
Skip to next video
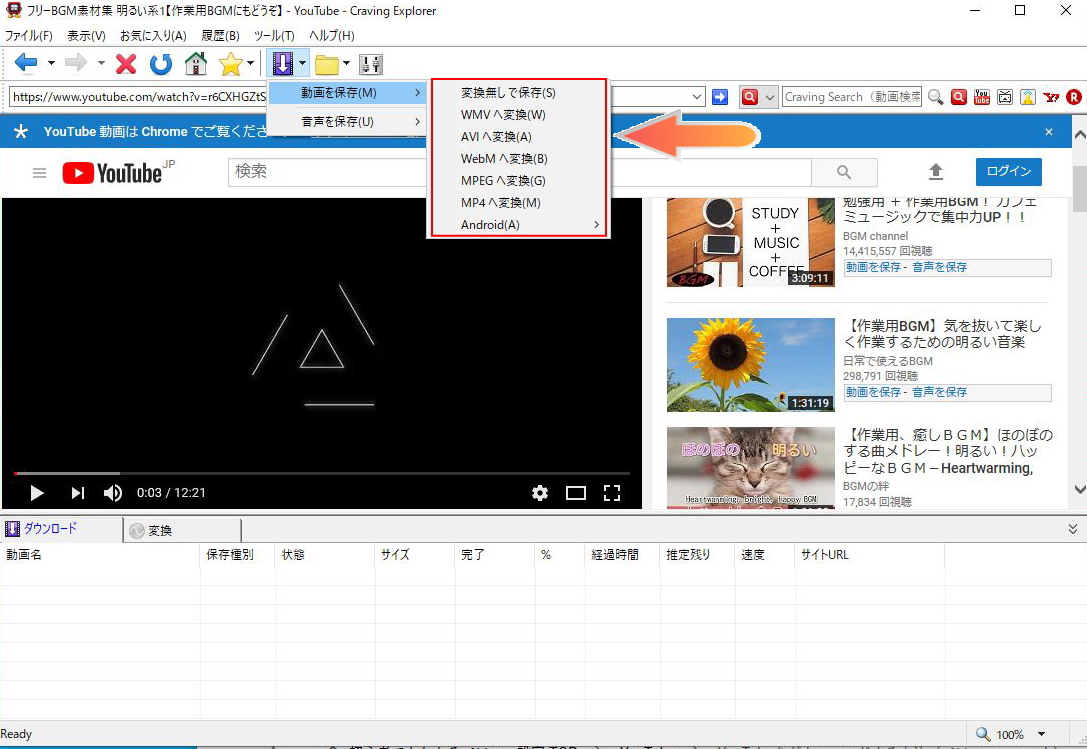78,493
